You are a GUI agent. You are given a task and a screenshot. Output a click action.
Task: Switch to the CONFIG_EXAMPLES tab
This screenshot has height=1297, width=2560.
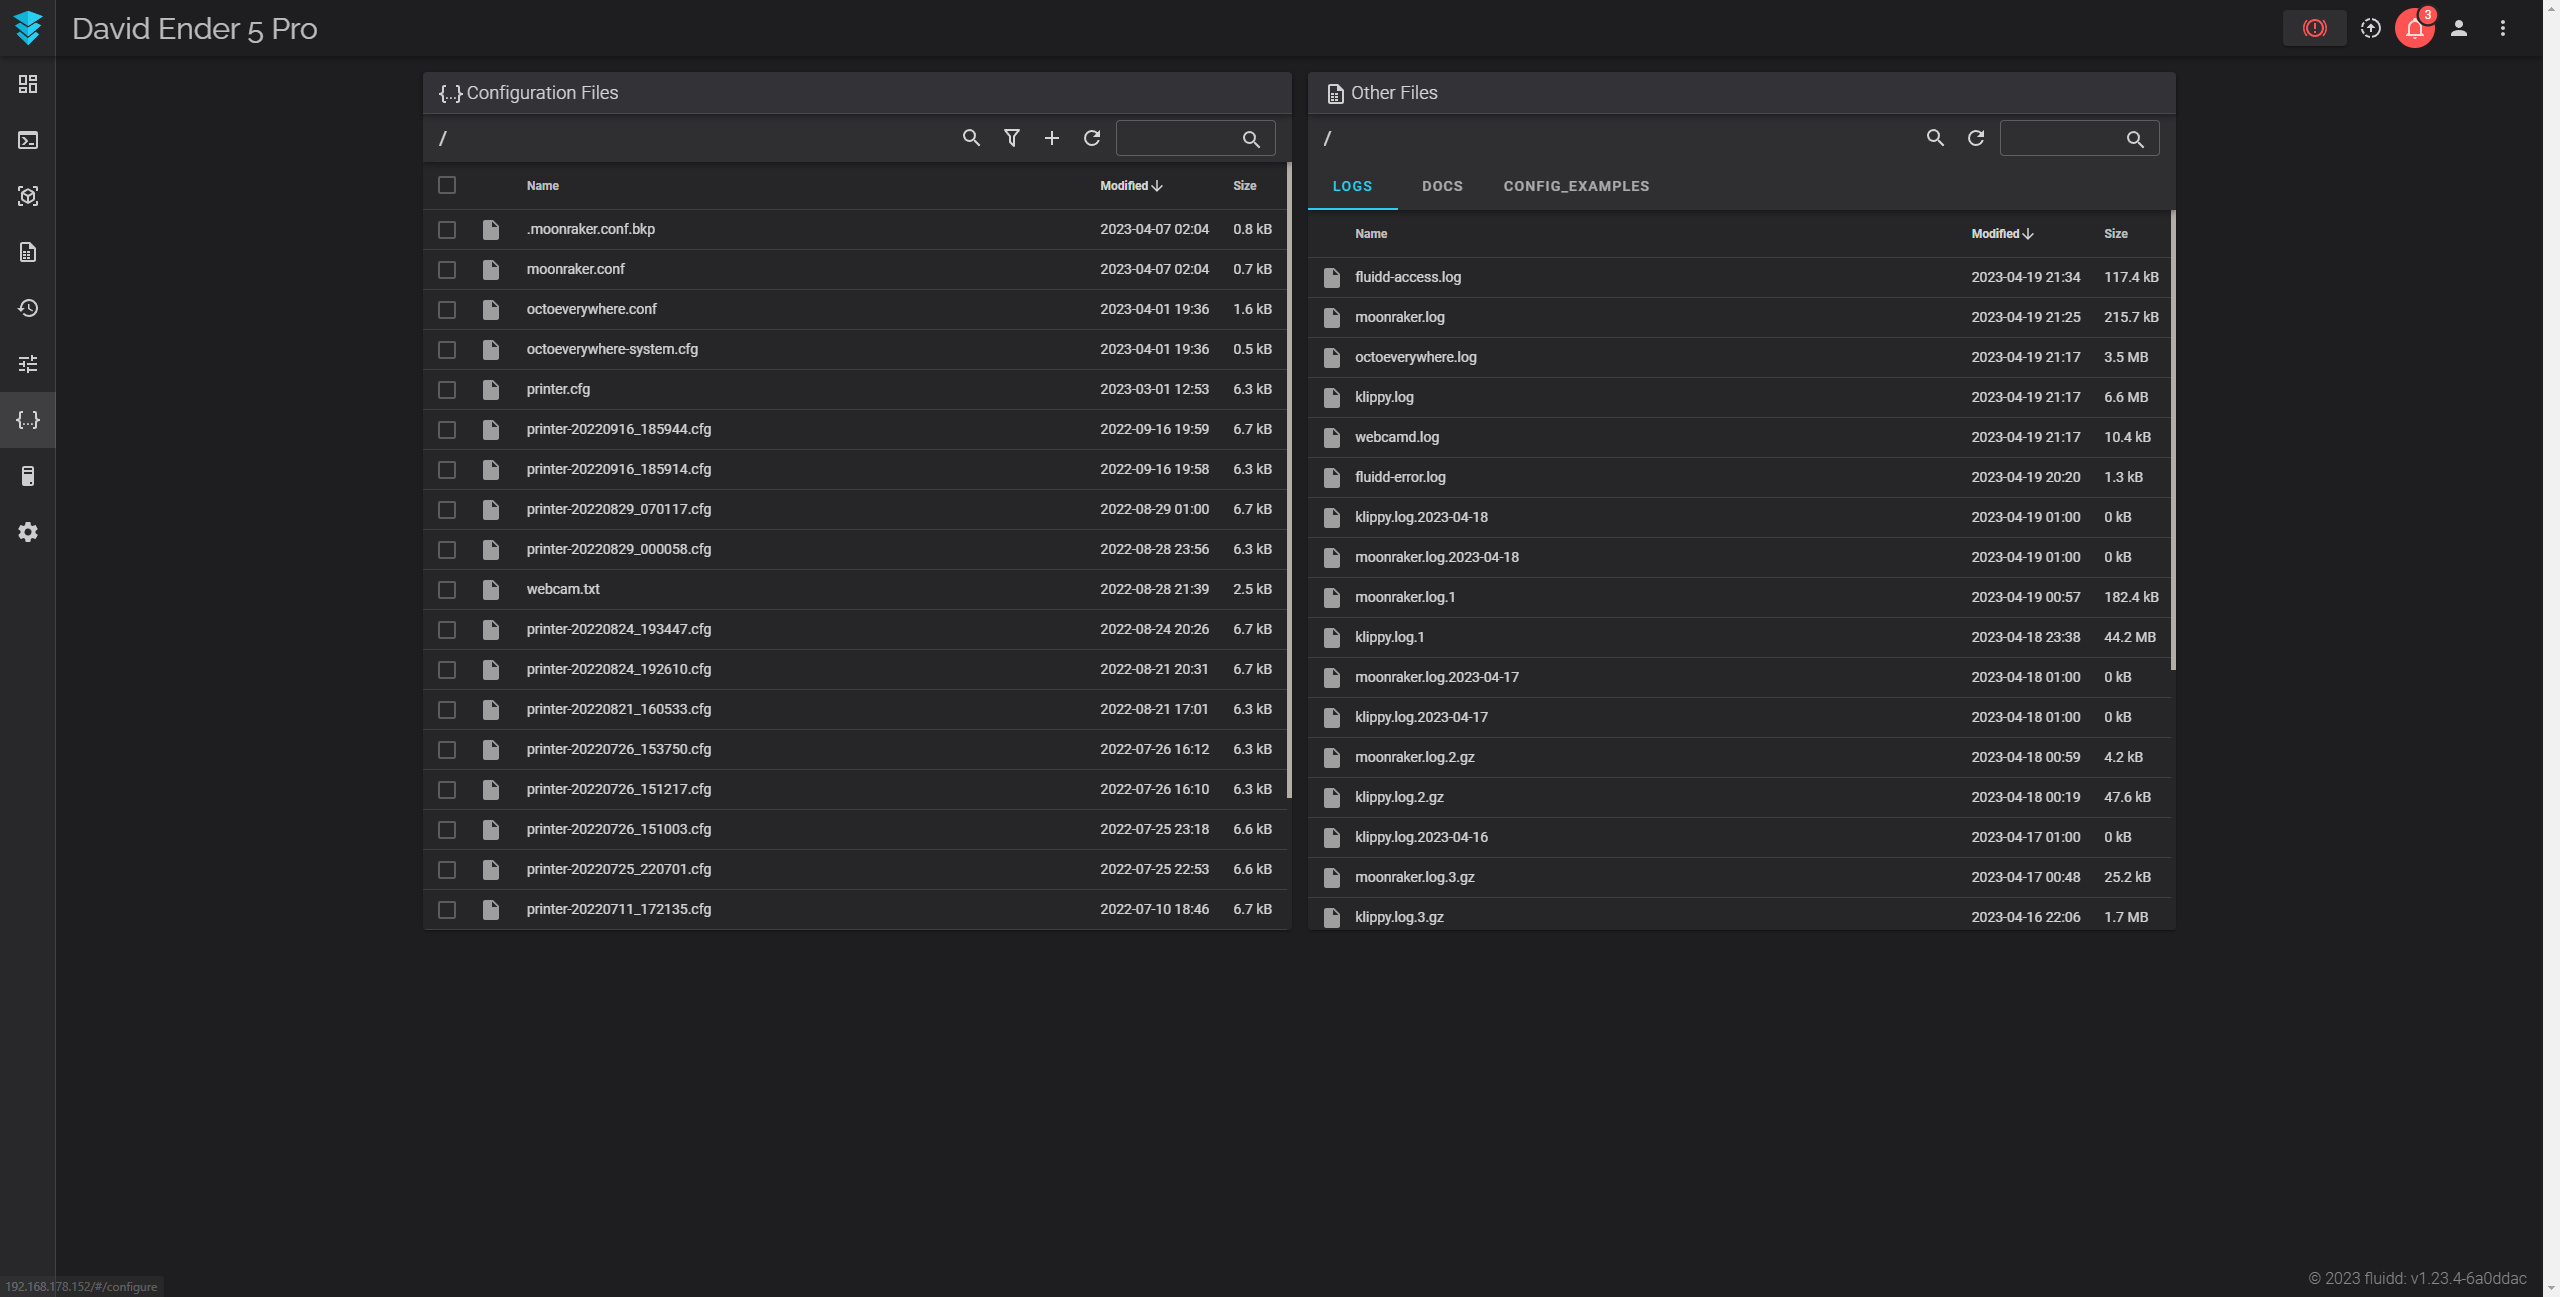point(1576,186)
